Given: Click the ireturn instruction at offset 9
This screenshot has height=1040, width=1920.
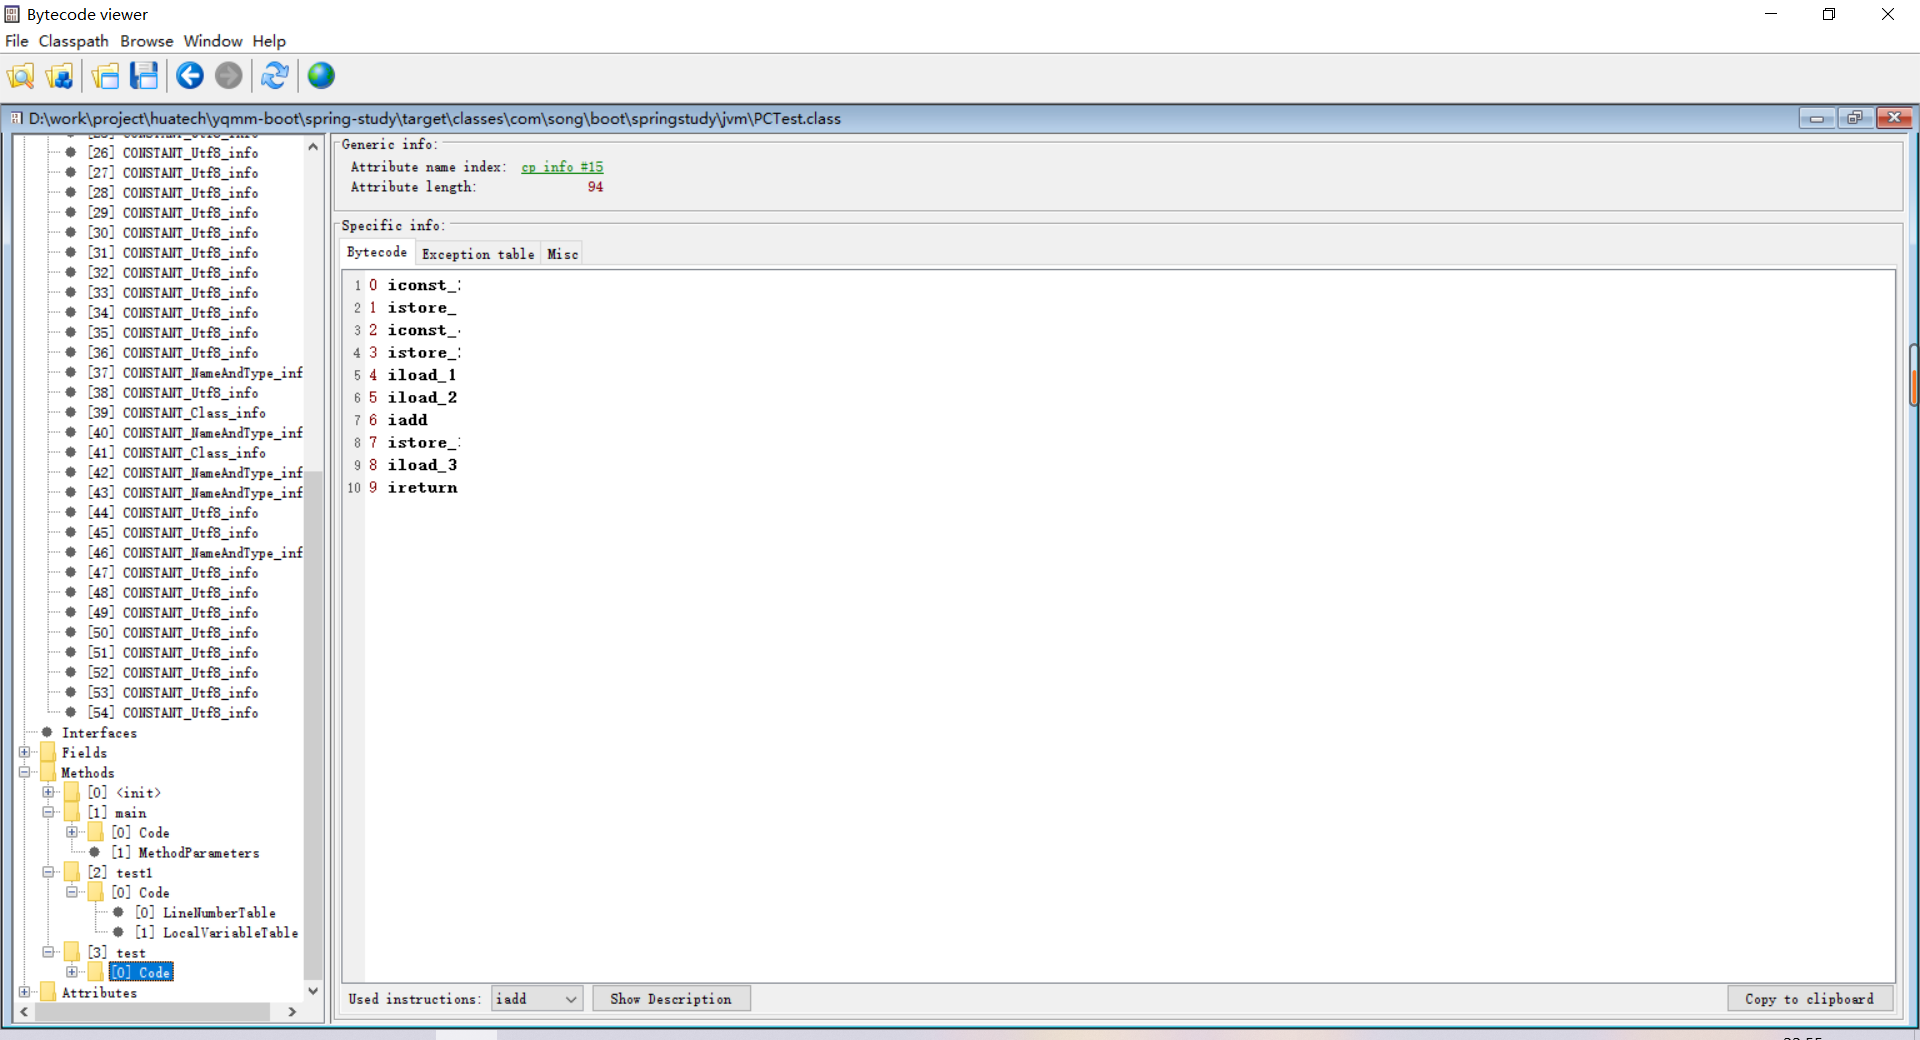Looking at the screenshot, I should (x=422, y=487).
